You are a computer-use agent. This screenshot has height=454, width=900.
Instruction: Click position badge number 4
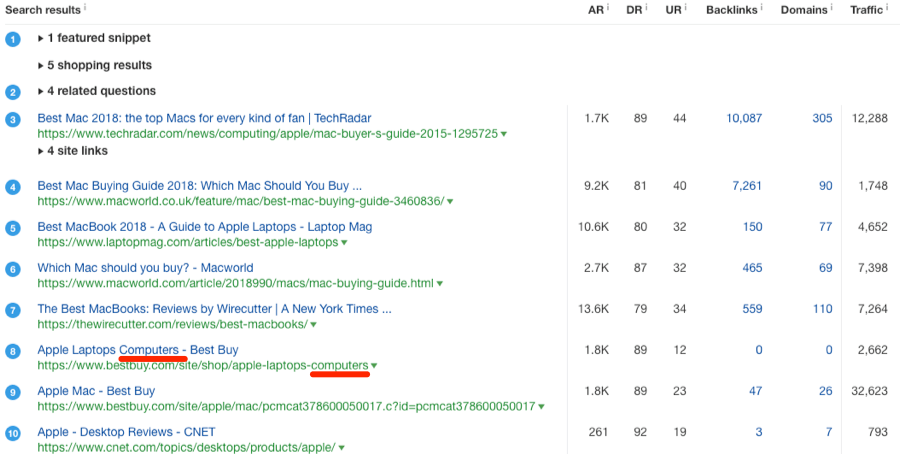coord(13,187)
